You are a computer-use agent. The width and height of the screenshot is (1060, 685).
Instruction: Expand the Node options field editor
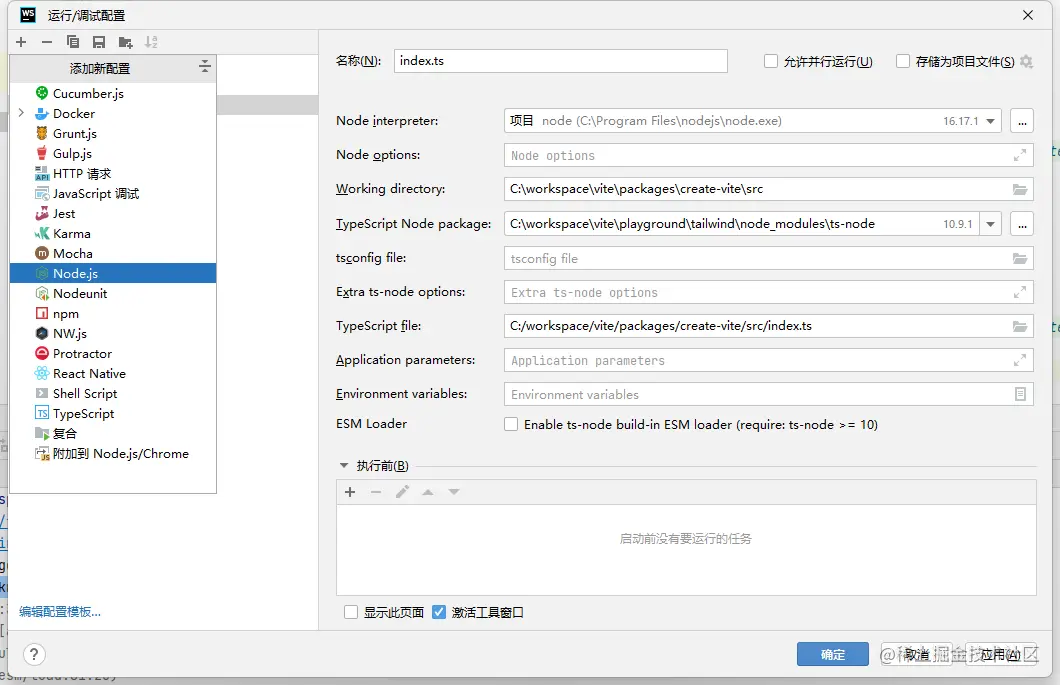point(1020,156)
